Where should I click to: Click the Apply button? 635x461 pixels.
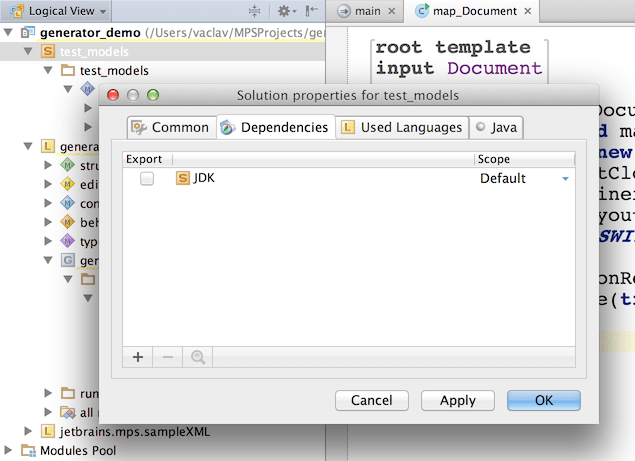(x=458, y=400)
